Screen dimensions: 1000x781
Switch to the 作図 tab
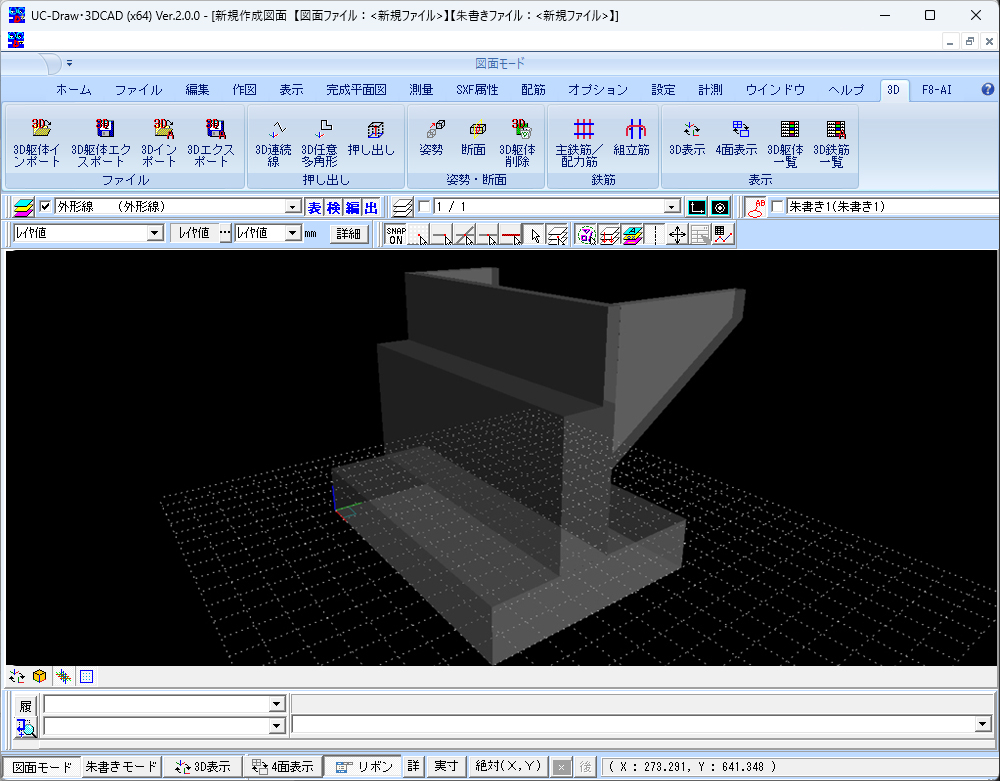point(245,89)
